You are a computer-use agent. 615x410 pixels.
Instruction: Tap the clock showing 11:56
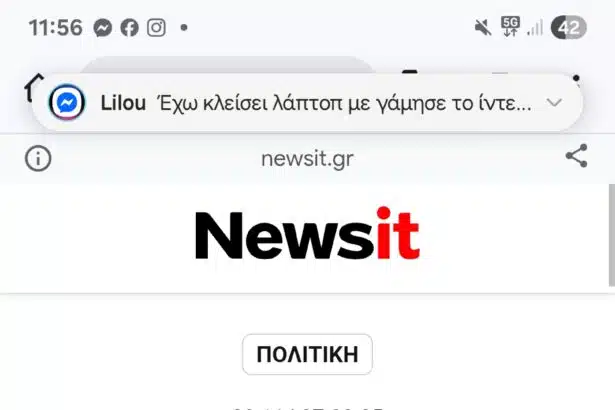(x=56, y=28)
